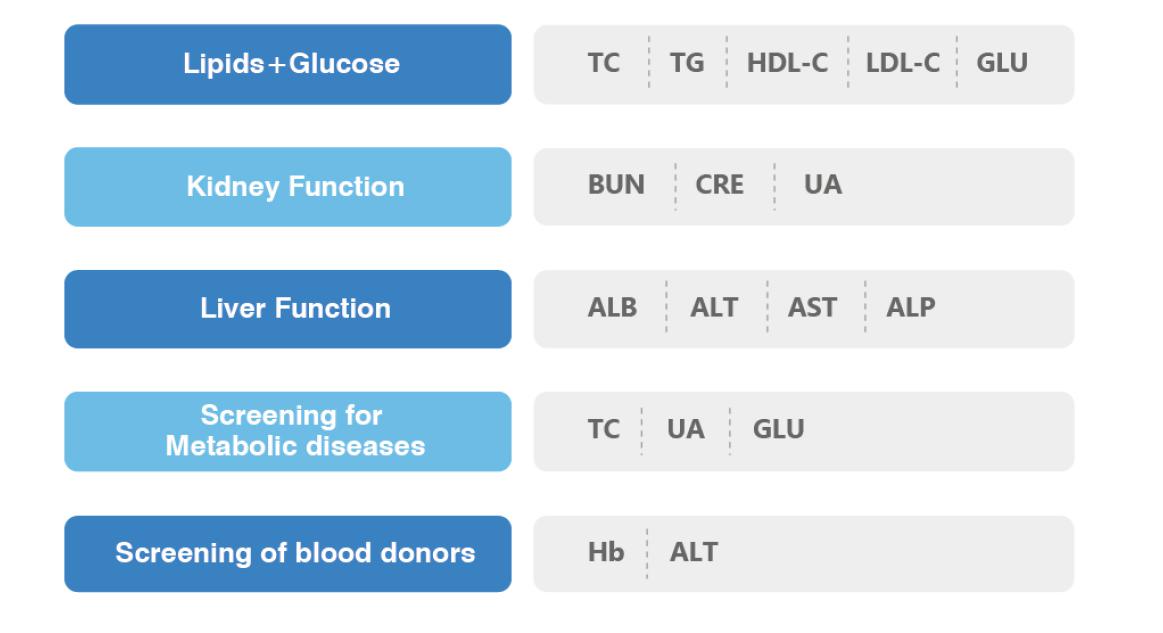Select GLU in the Lipids+Glucose row
Image resolution: width=1163 pixels, height=633 pixels.
click(x=1001, y=63)
